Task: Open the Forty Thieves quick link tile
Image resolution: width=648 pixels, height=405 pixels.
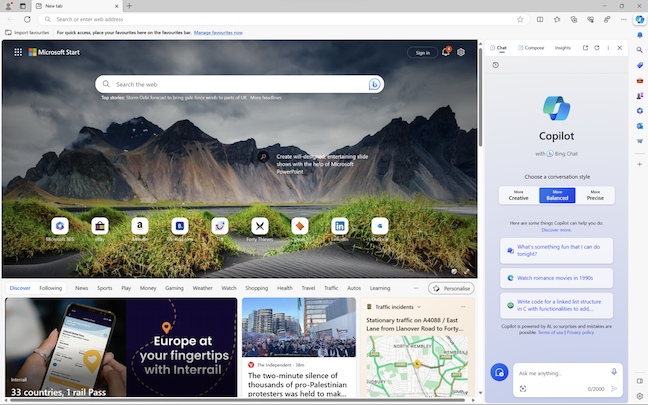Action: tap(260, 226)
